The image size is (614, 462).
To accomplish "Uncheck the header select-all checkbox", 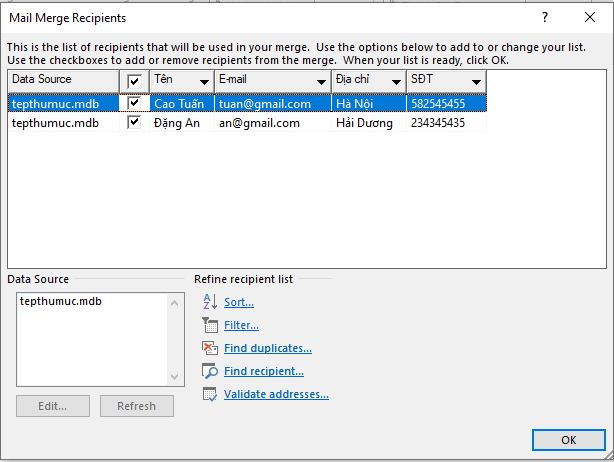I will [x=134, y=81].
